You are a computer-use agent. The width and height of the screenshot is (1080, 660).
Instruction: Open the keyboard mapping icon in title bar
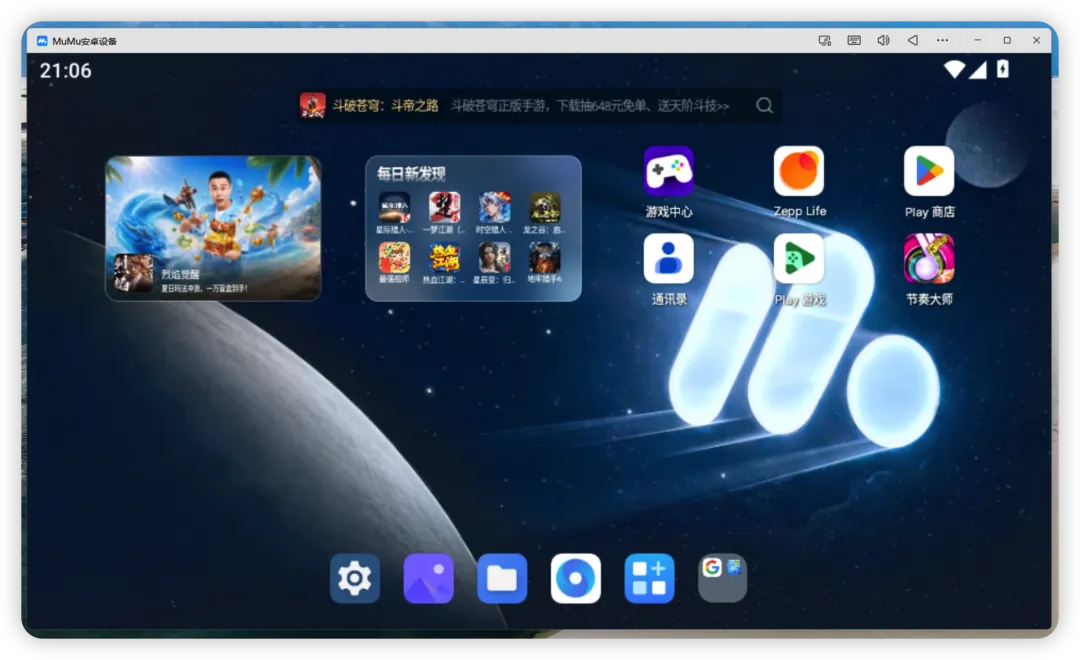[x=854, y=41]
